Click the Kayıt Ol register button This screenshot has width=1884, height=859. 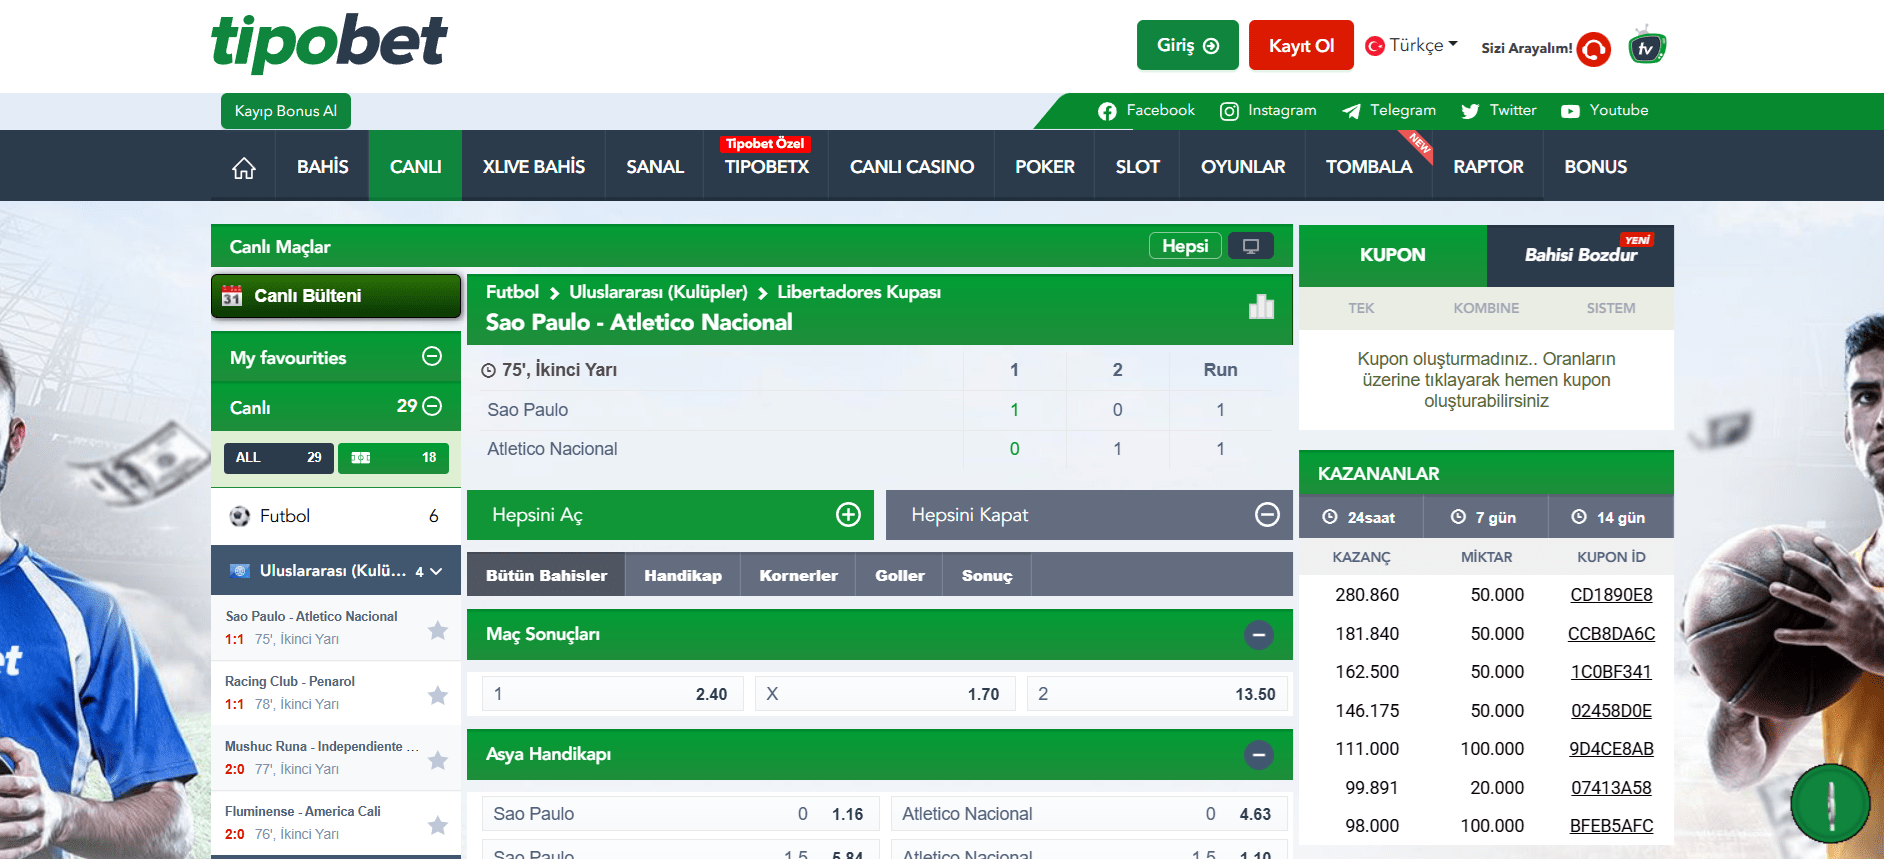pos(1300,46)
